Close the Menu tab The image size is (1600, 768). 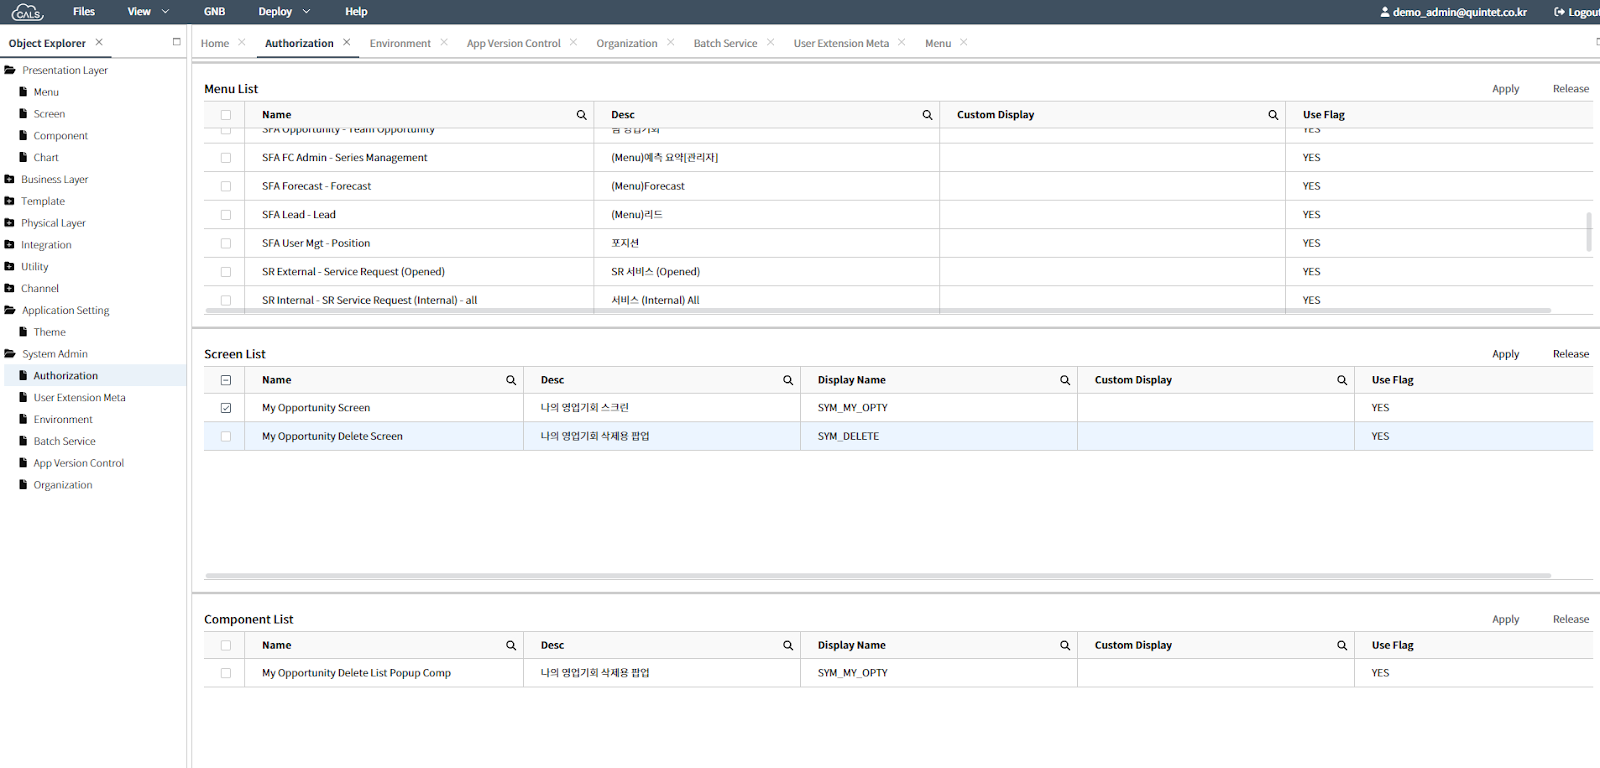click(x=964, y=42)
